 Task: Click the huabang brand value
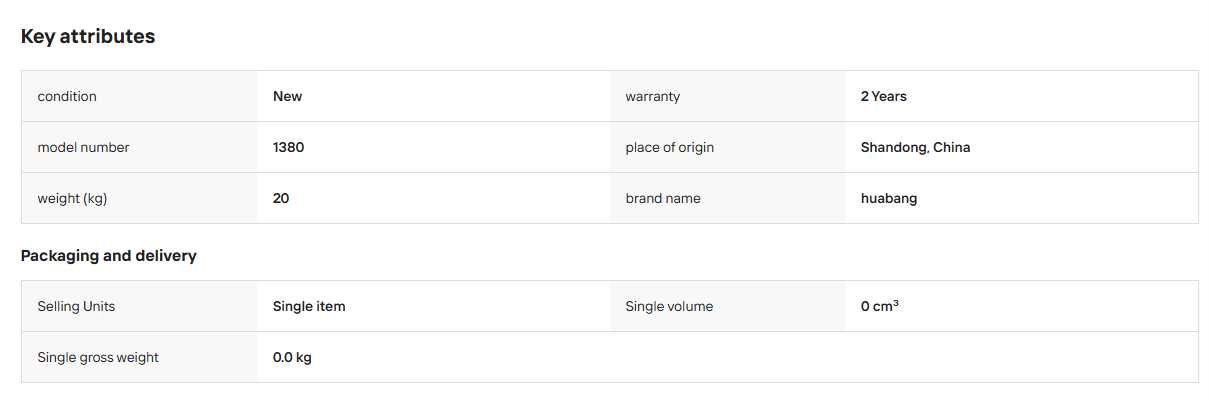pos(889,198)
